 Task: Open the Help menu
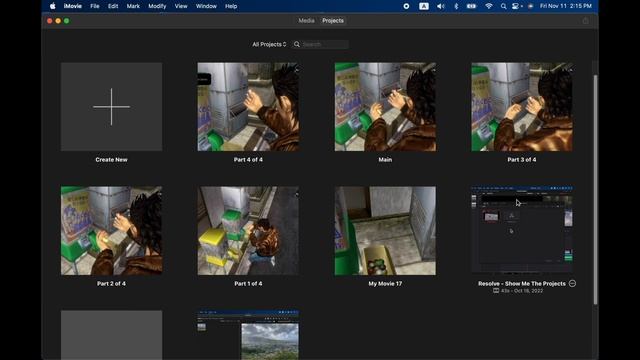coord(231,6)
